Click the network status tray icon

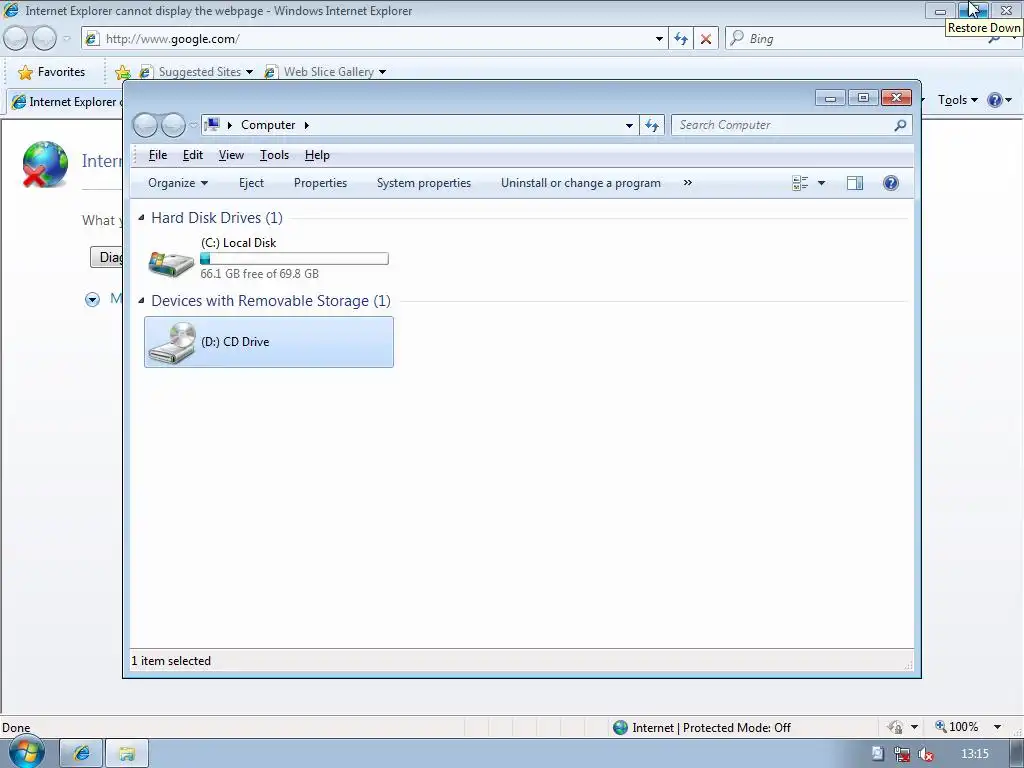902,754
